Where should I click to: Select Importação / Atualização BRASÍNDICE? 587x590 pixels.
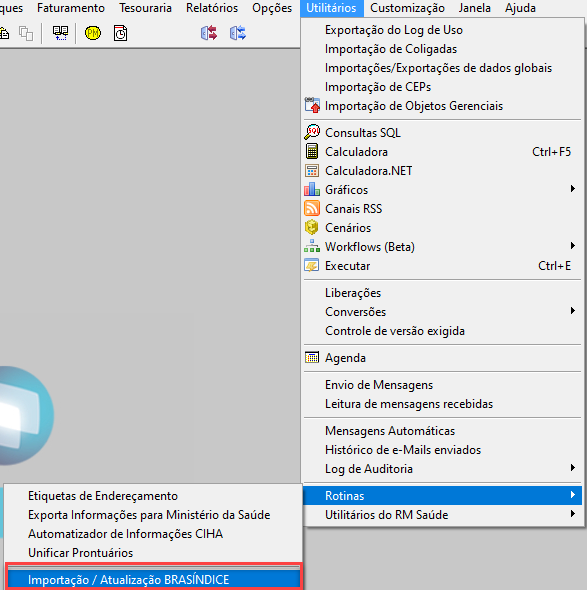pyautogui.click(x=153, y=579)
